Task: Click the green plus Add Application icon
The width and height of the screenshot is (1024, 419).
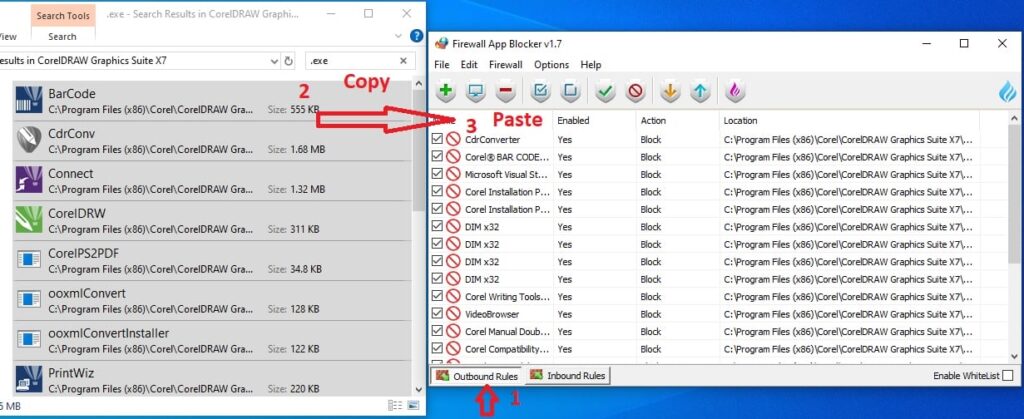Action: (445, 91)
